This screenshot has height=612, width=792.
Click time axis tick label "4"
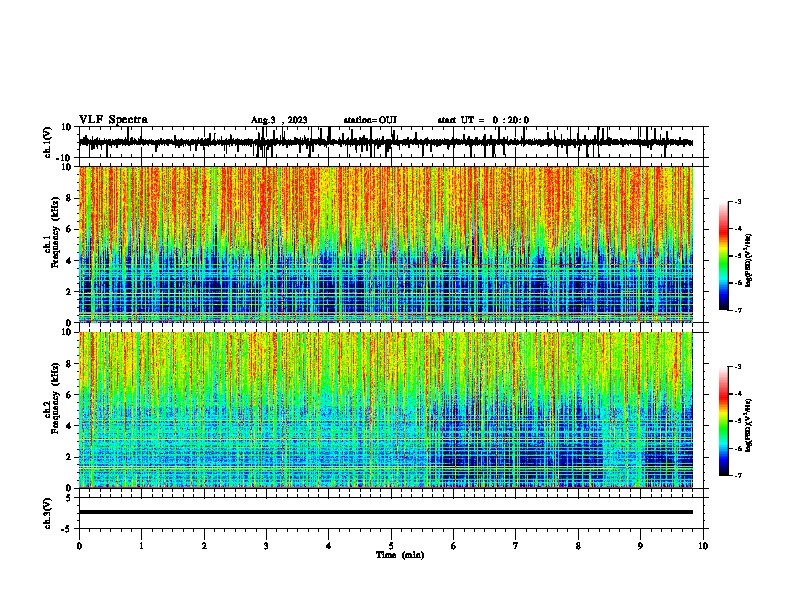click(329, 546)
